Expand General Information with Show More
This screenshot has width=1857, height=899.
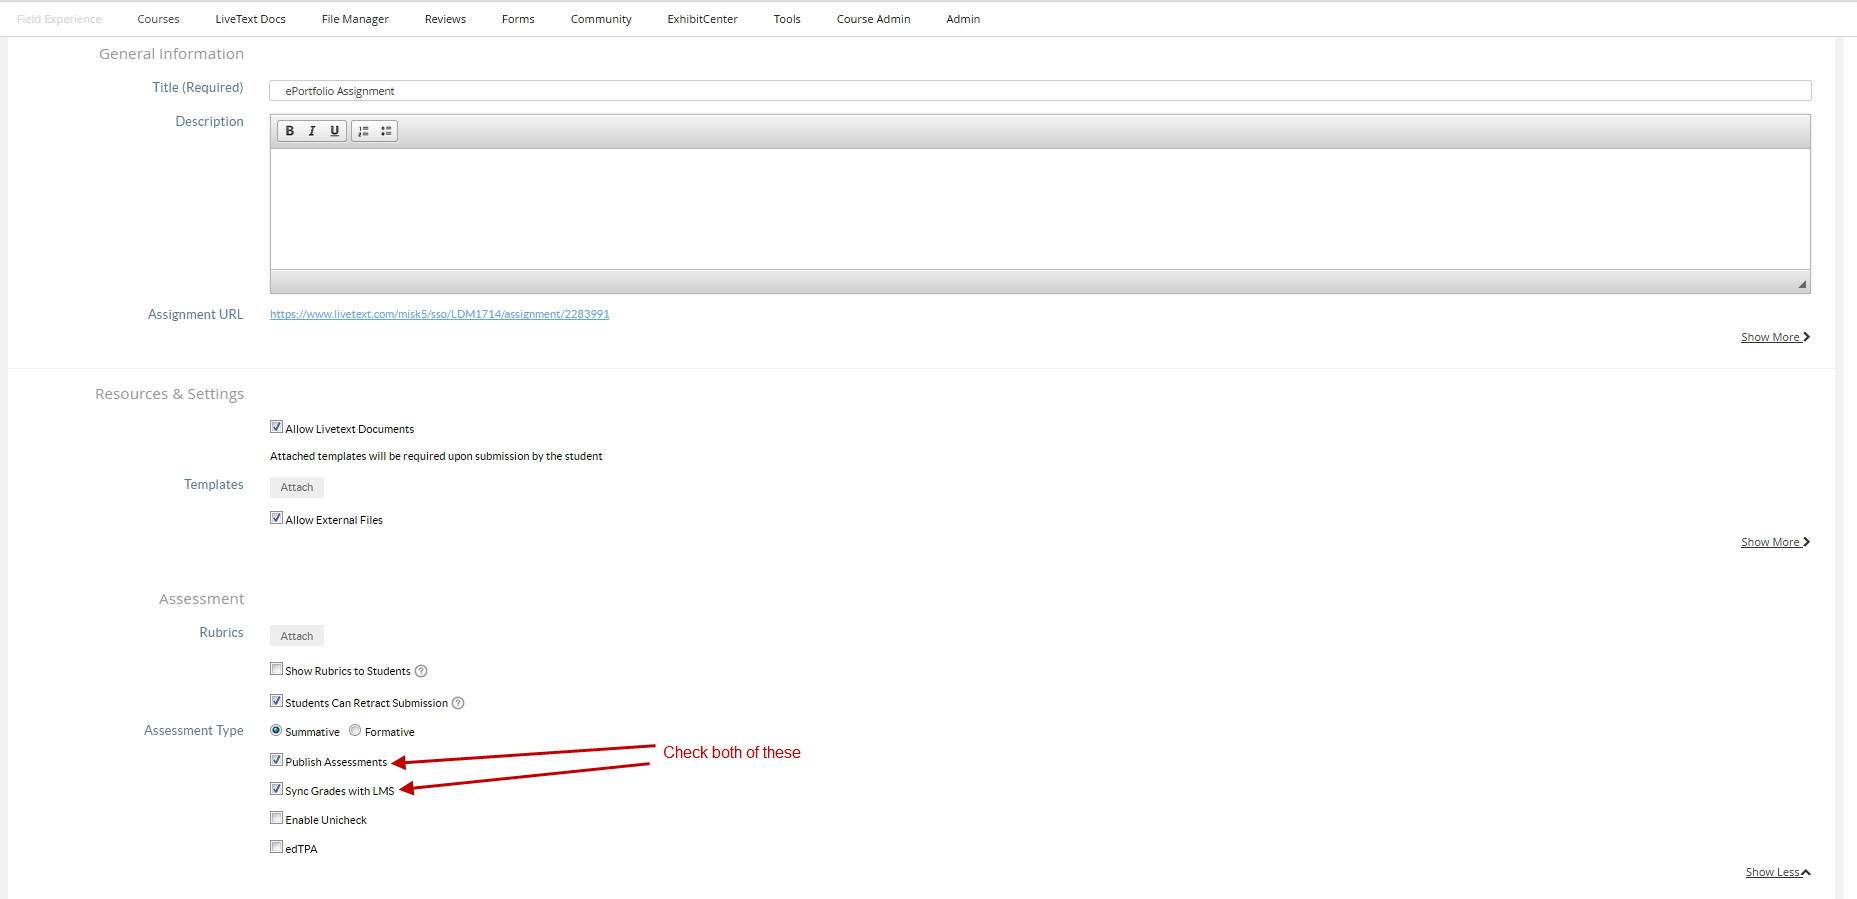click(x=1775, y=337)
